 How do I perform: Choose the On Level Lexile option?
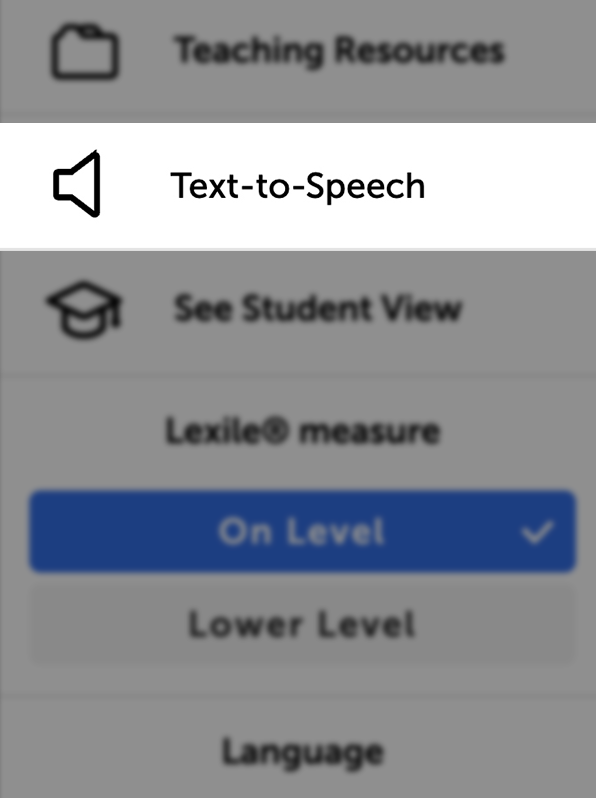click(x=302, y=531)
